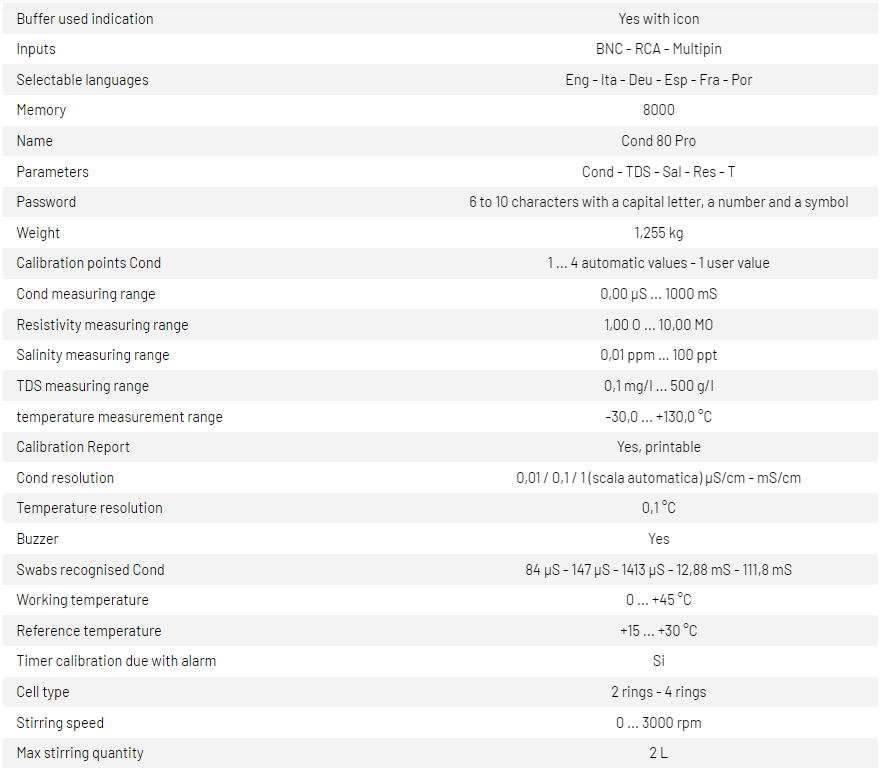
Task: Select the 'BNC - RCA - Multipin' inputs value
Action: pyautogui.click(x=658, y=49)
